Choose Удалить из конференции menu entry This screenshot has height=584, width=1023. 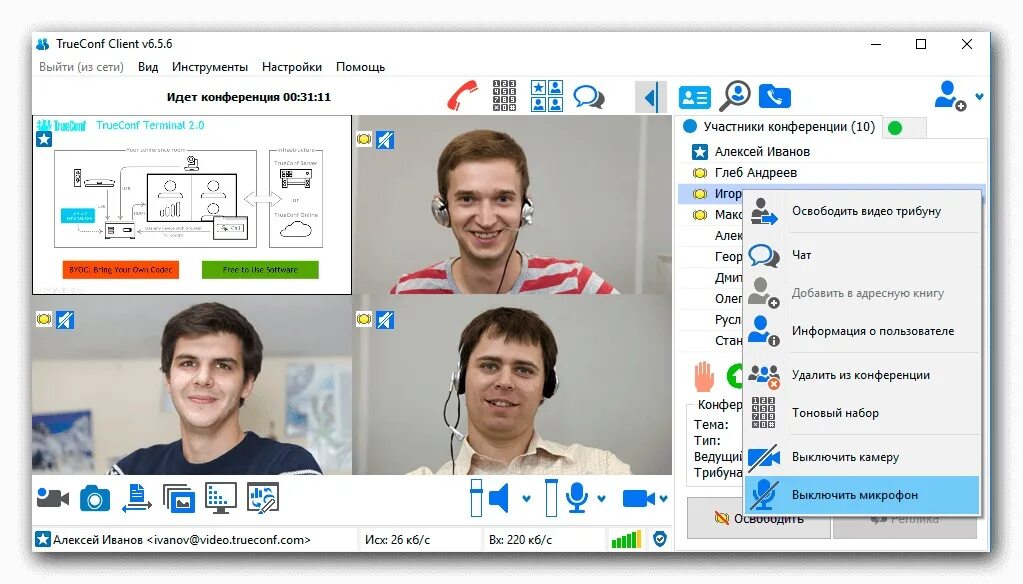tap(862, 375)
